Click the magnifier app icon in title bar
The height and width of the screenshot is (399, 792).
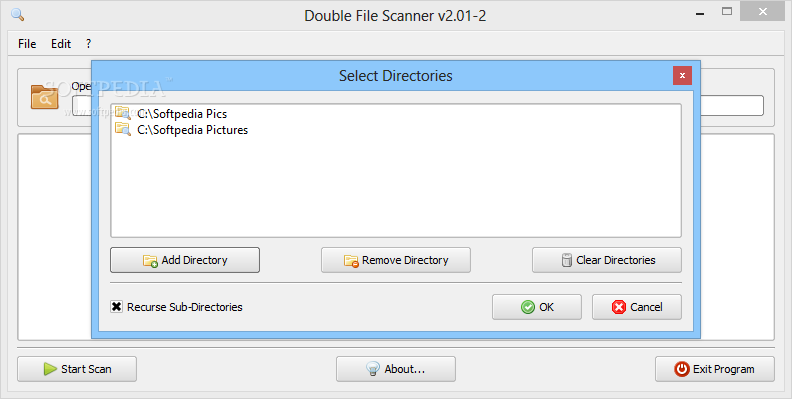pyautogui.click(x=17, y=15)
